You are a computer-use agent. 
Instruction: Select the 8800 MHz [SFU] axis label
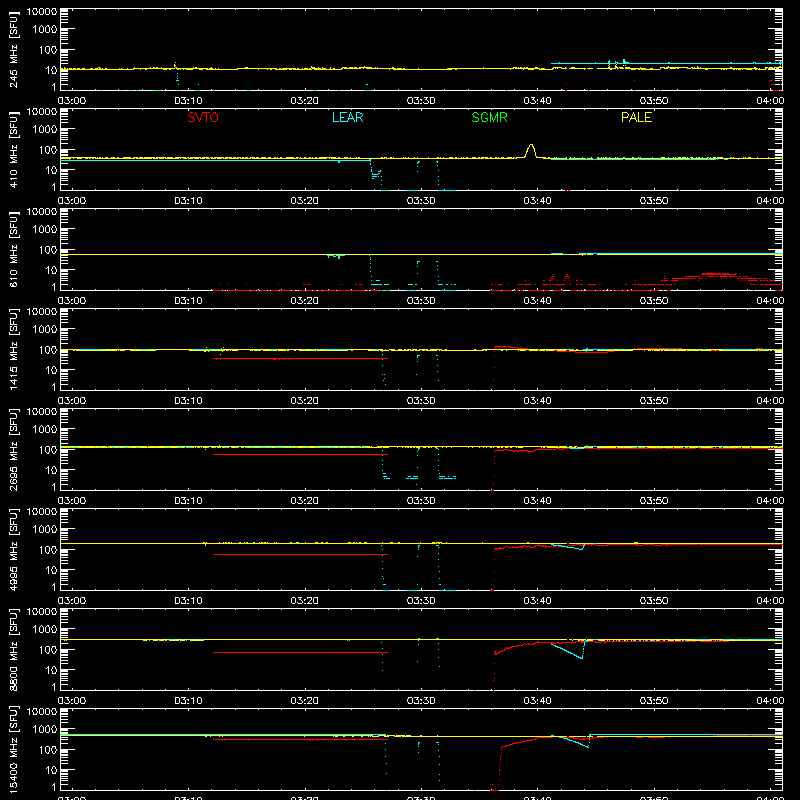click(x=13, y=649)
